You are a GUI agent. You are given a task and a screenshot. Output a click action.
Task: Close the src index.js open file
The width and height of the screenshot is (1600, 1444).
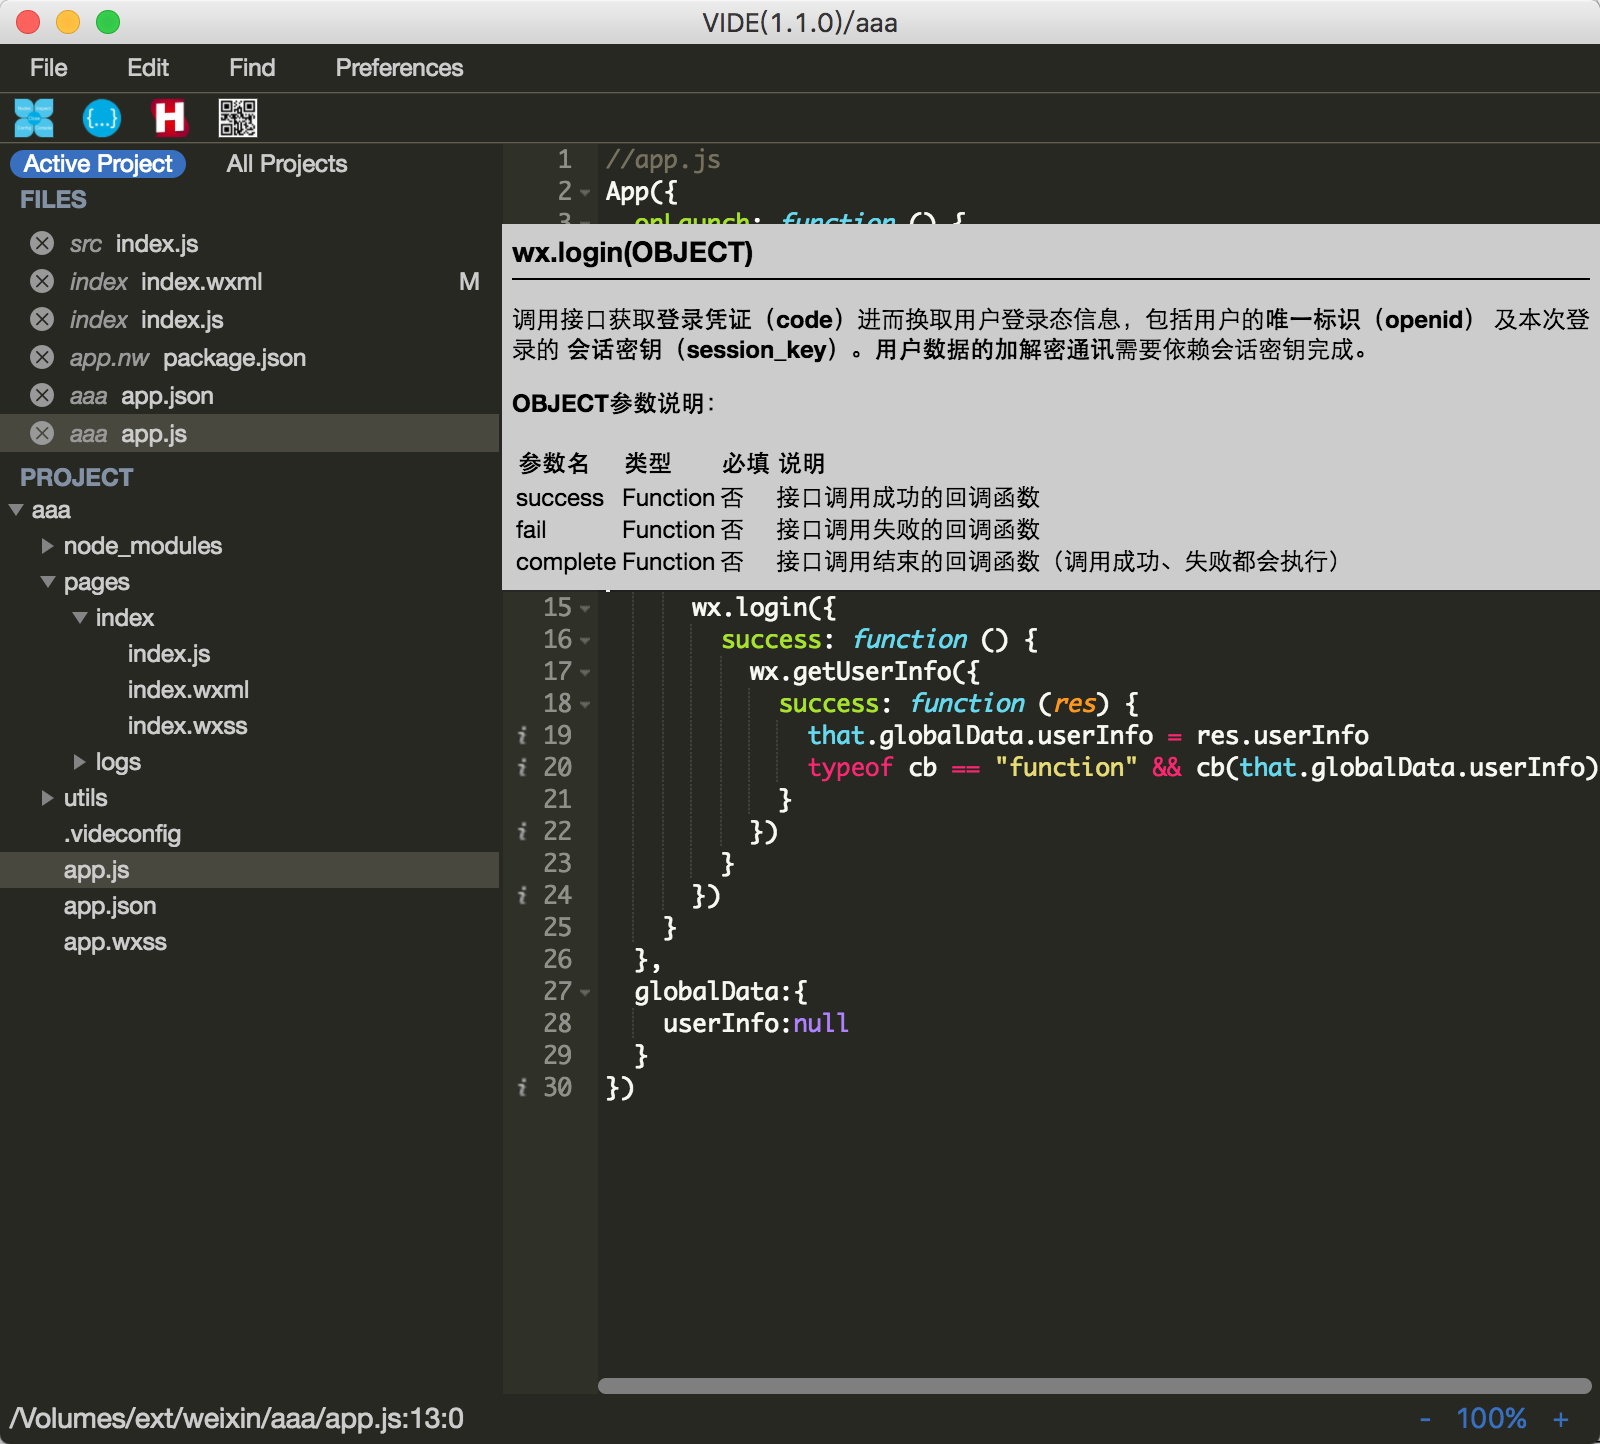(x=42, y=243)
